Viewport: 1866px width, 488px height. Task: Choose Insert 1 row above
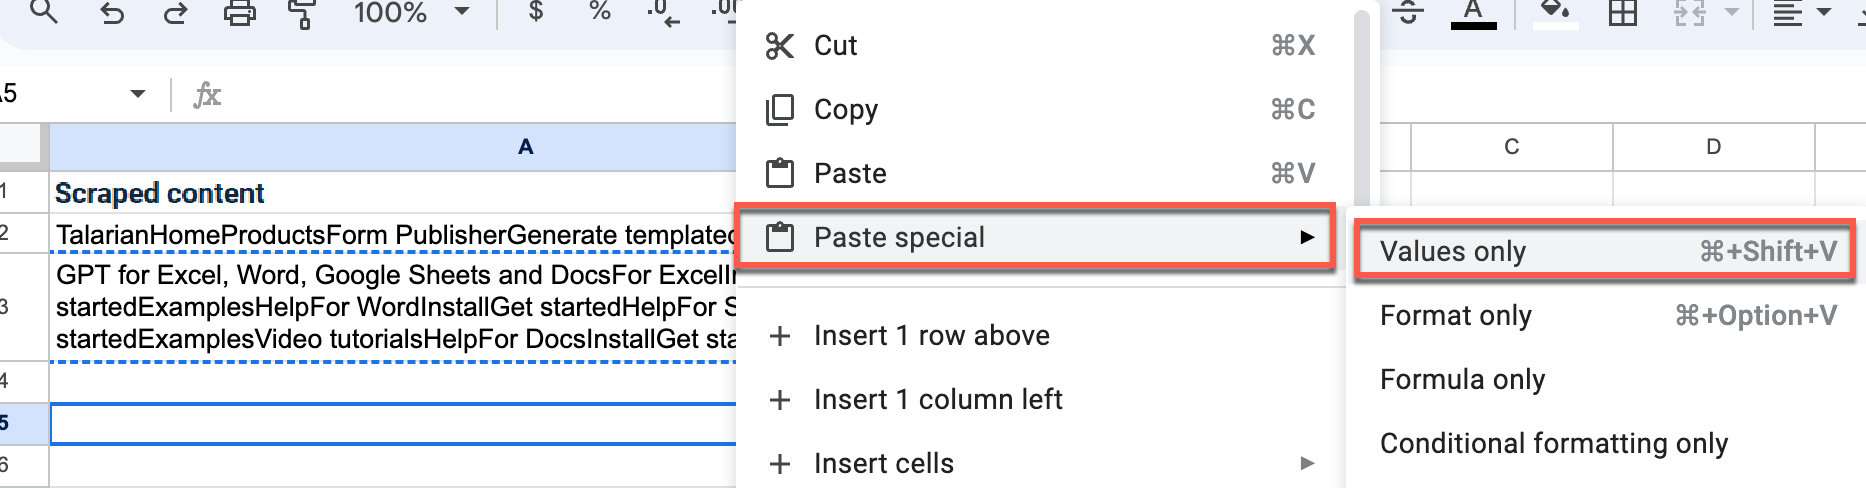[x=931, y=336]
